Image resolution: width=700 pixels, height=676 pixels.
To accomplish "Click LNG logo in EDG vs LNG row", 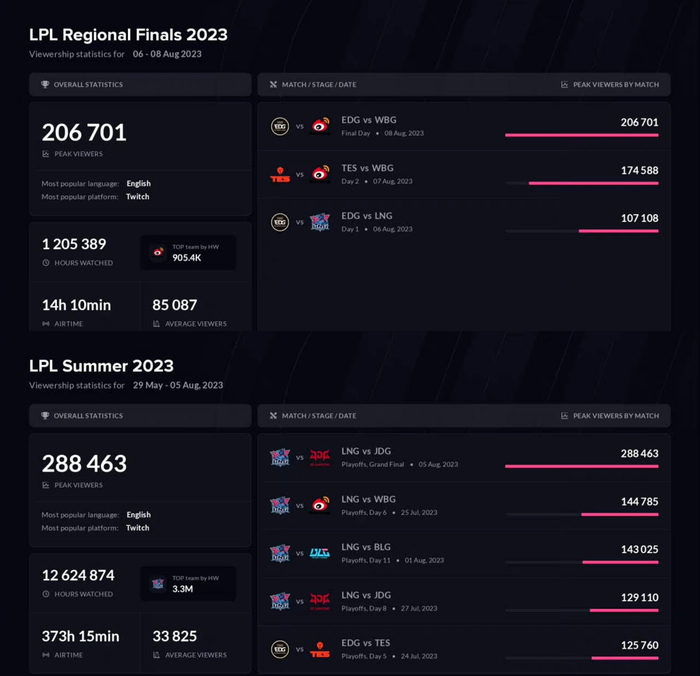I will pos(320,222).
